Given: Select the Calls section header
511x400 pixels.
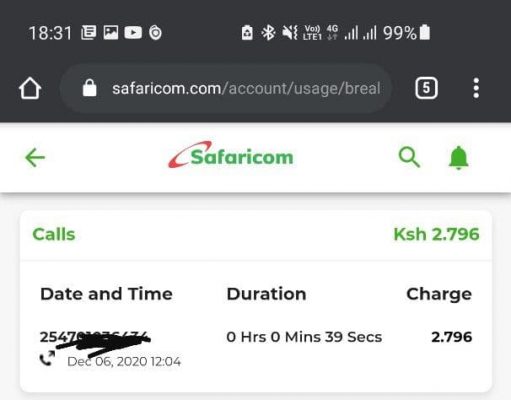Looking at the screenshot, I should point(54,234).
